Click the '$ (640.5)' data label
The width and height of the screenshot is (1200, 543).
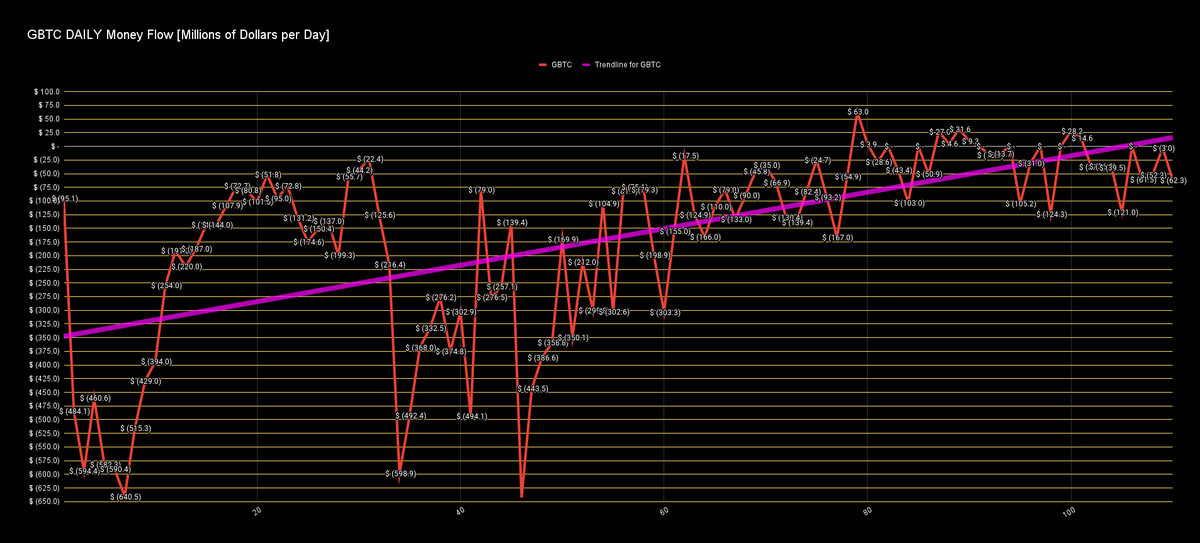pyautogui.click(x=126, y=497)
